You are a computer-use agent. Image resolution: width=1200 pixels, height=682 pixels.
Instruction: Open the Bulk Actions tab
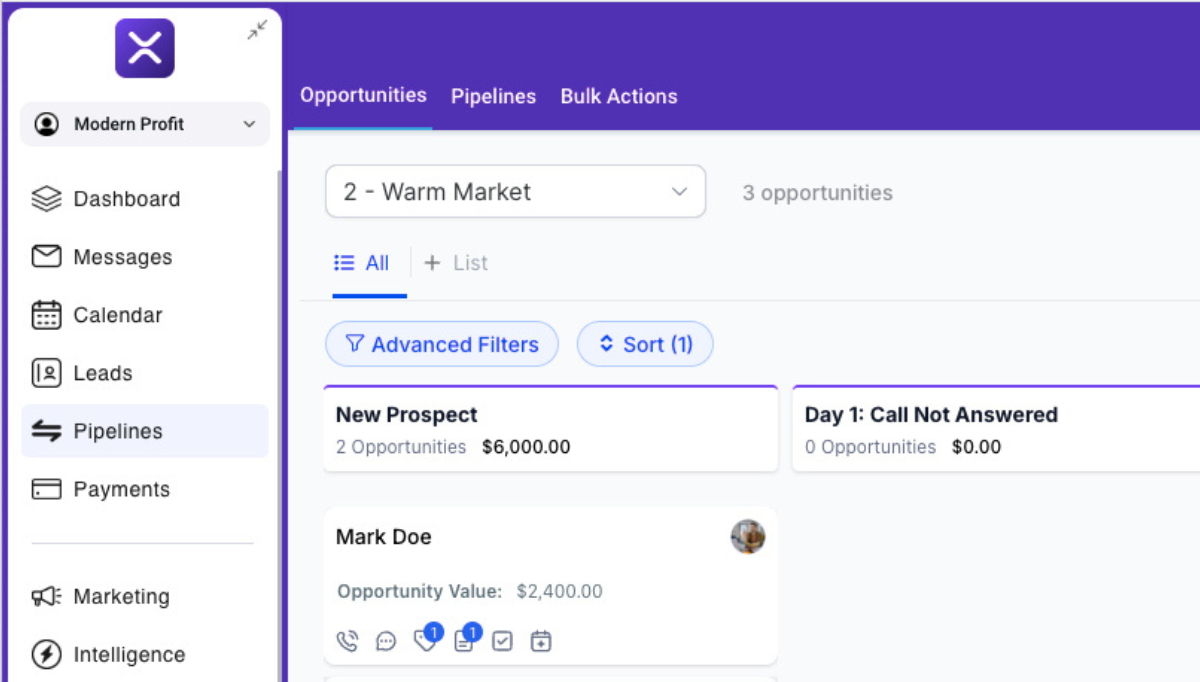(619, 97)
